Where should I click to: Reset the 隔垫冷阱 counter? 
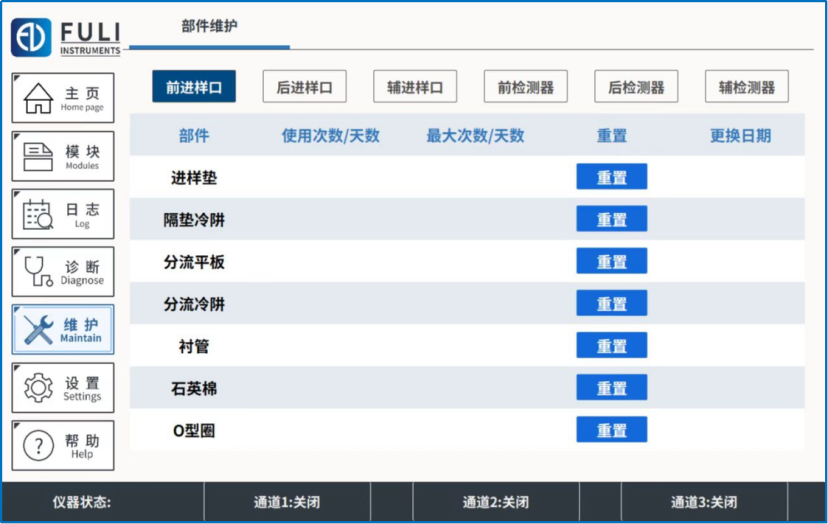tap(611, 219)
